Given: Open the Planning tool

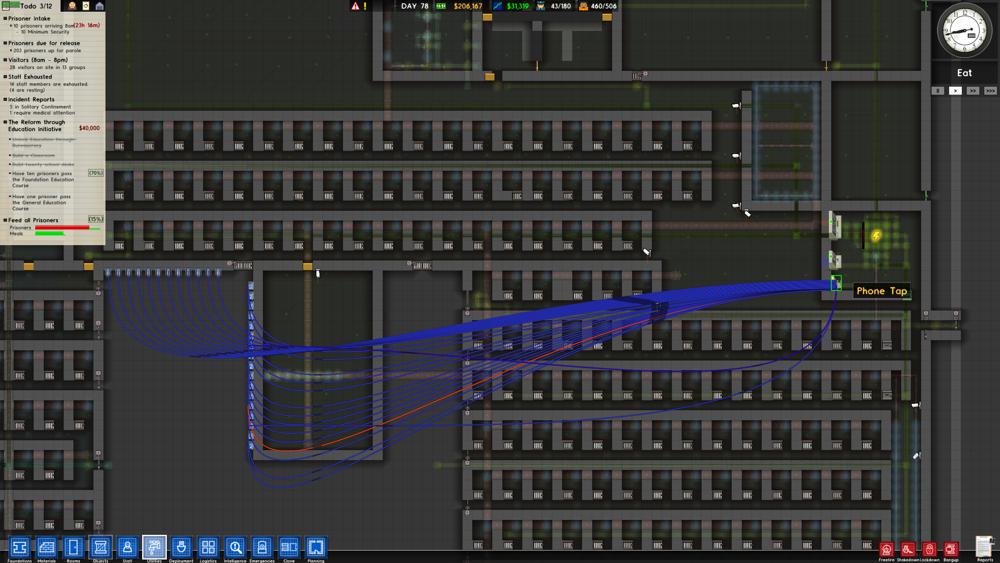Looking at the screenshot, I should click(x=316, y=547).
